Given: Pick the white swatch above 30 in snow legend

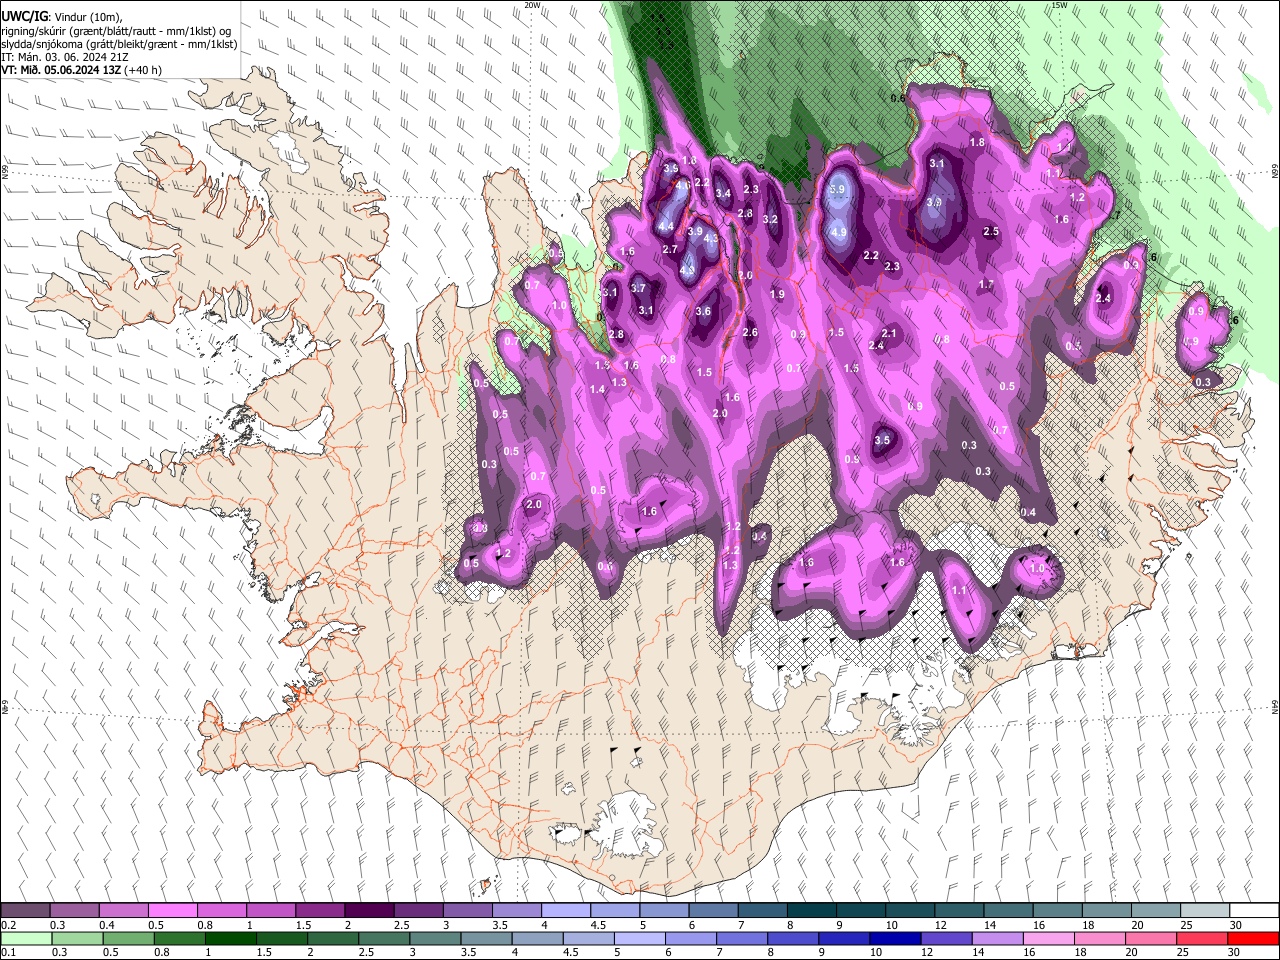Looking at the screenshot, I should pyautogui.click(x=1254, y=910).
